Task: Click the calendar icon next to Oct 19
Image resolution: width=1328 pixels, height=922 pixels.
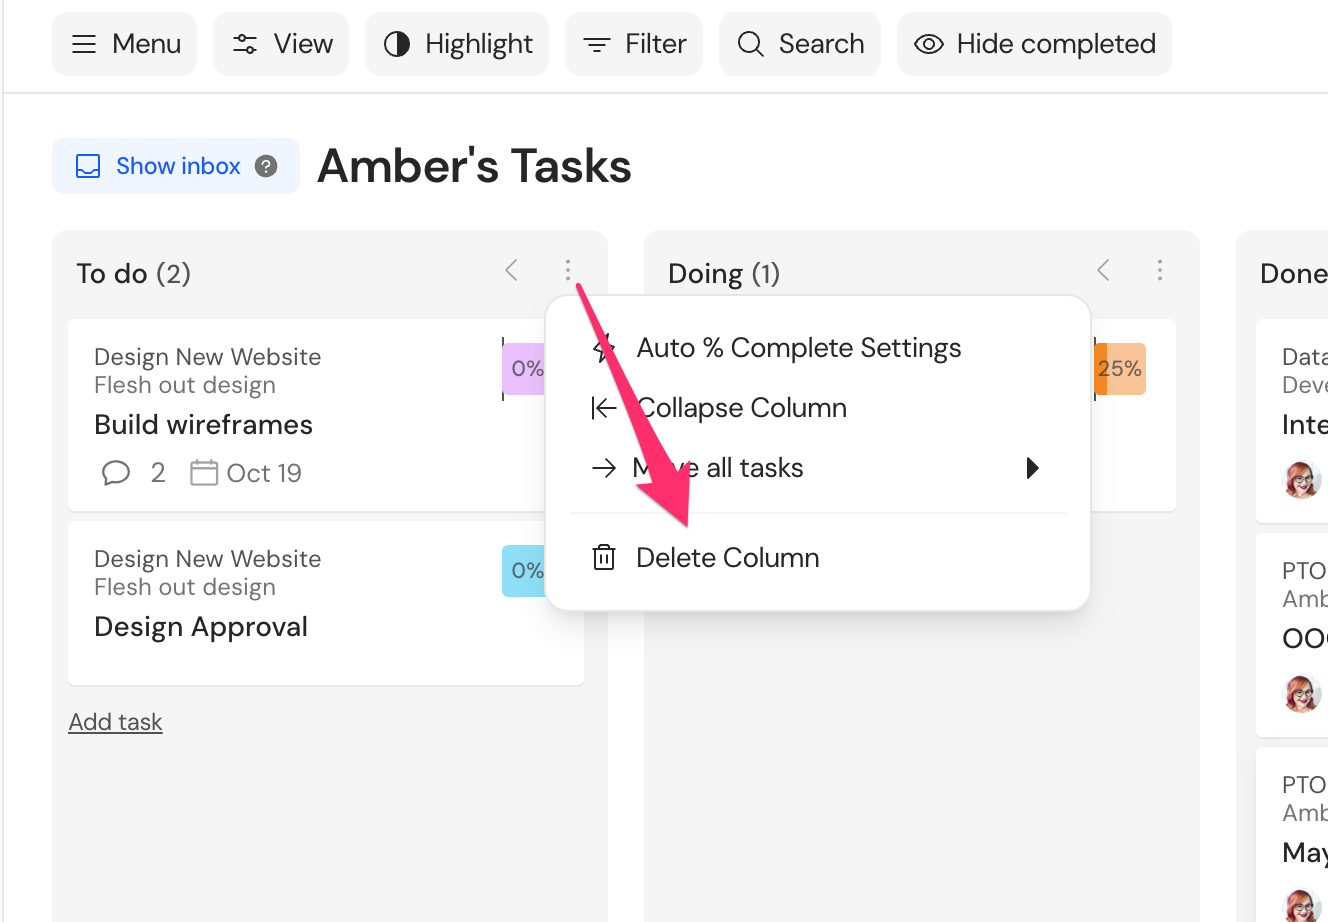Action: point(204,472)
